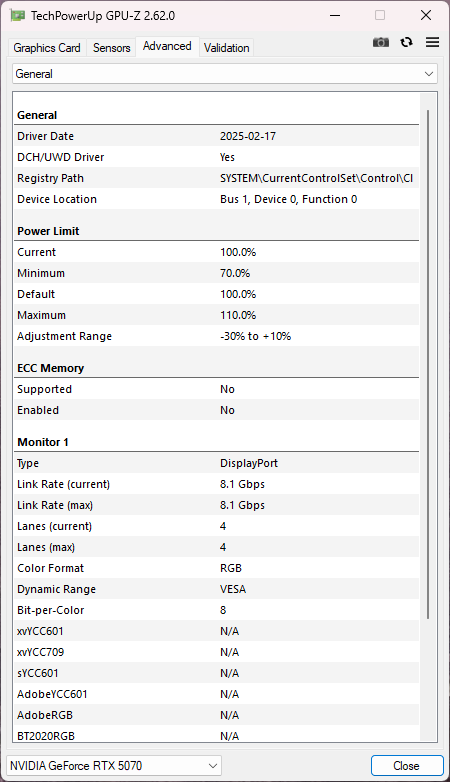Click the Device Location value
The width and height of the screenshot is (450, 782).
(x=288, y=199)
